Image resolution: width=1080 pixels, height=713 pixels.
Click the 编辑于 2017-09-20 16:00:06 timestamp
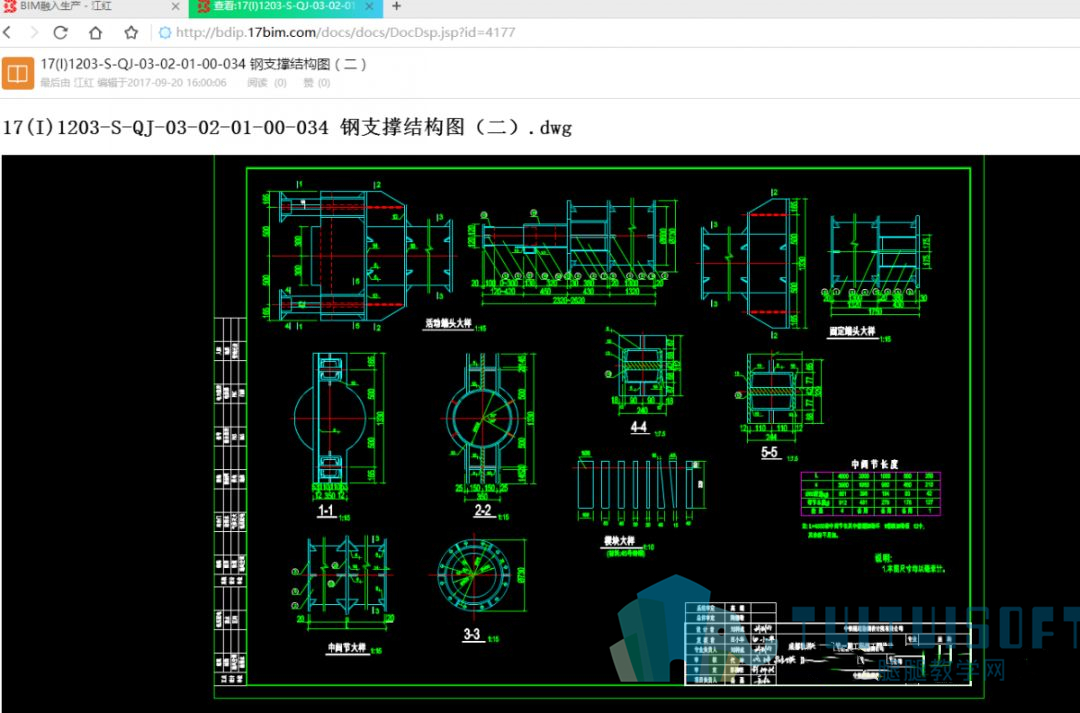162,83
